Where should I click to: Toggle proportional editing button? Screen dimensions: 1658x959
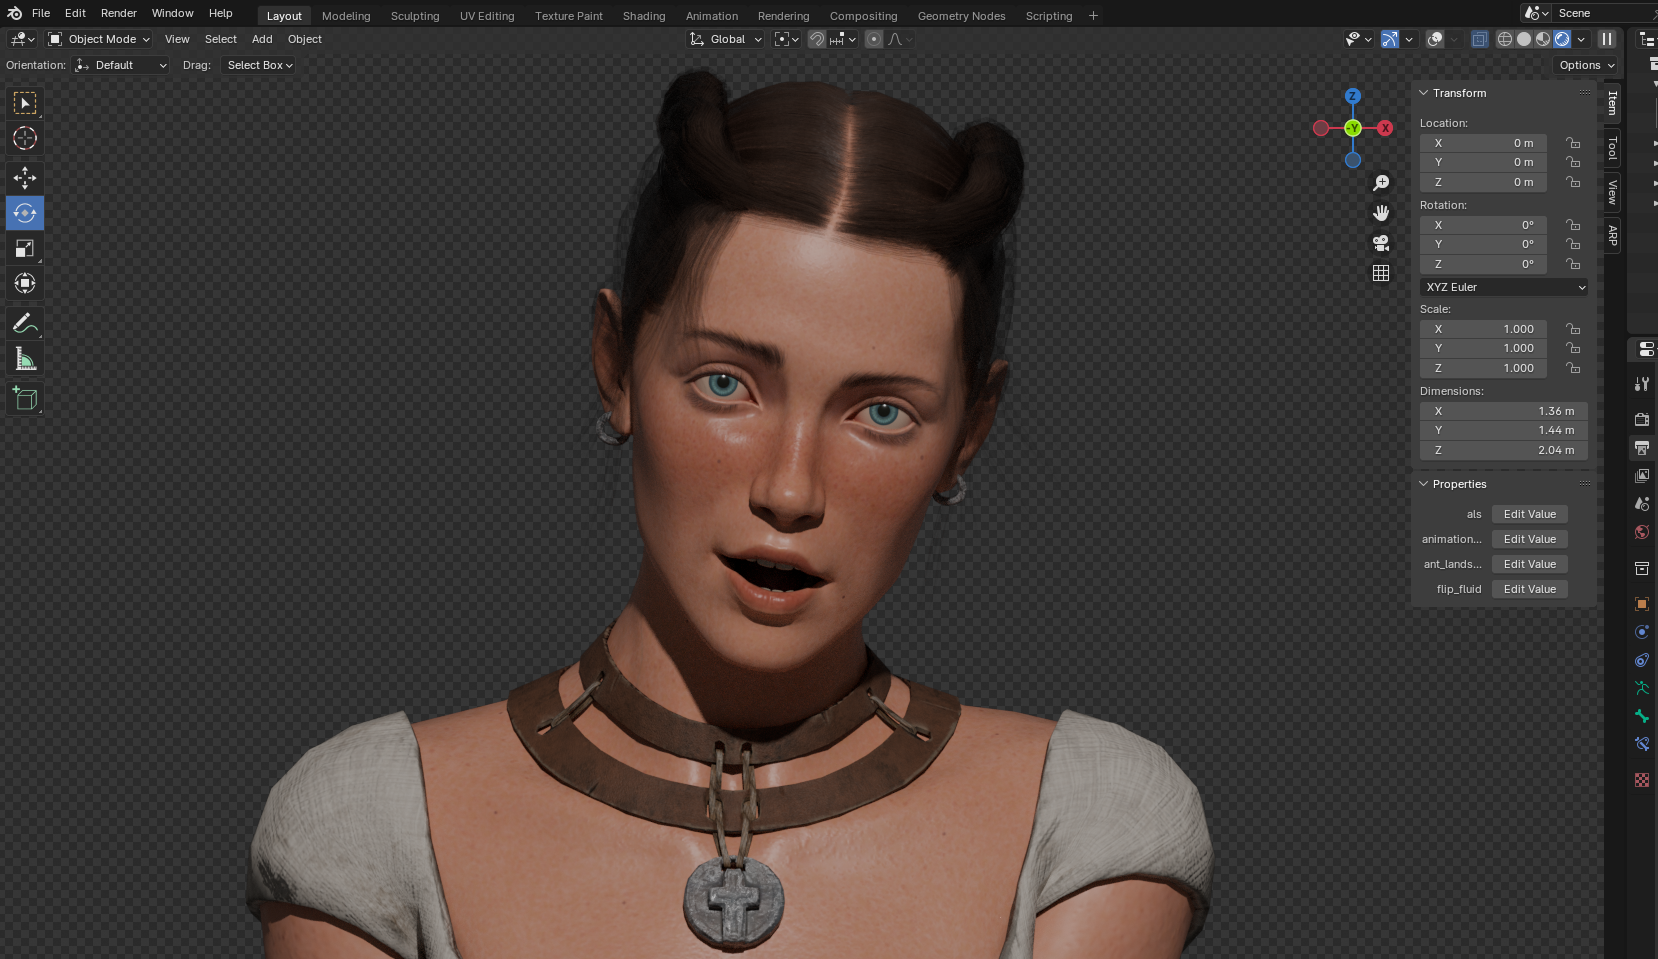pyautogui.click(x=874, y=39)
